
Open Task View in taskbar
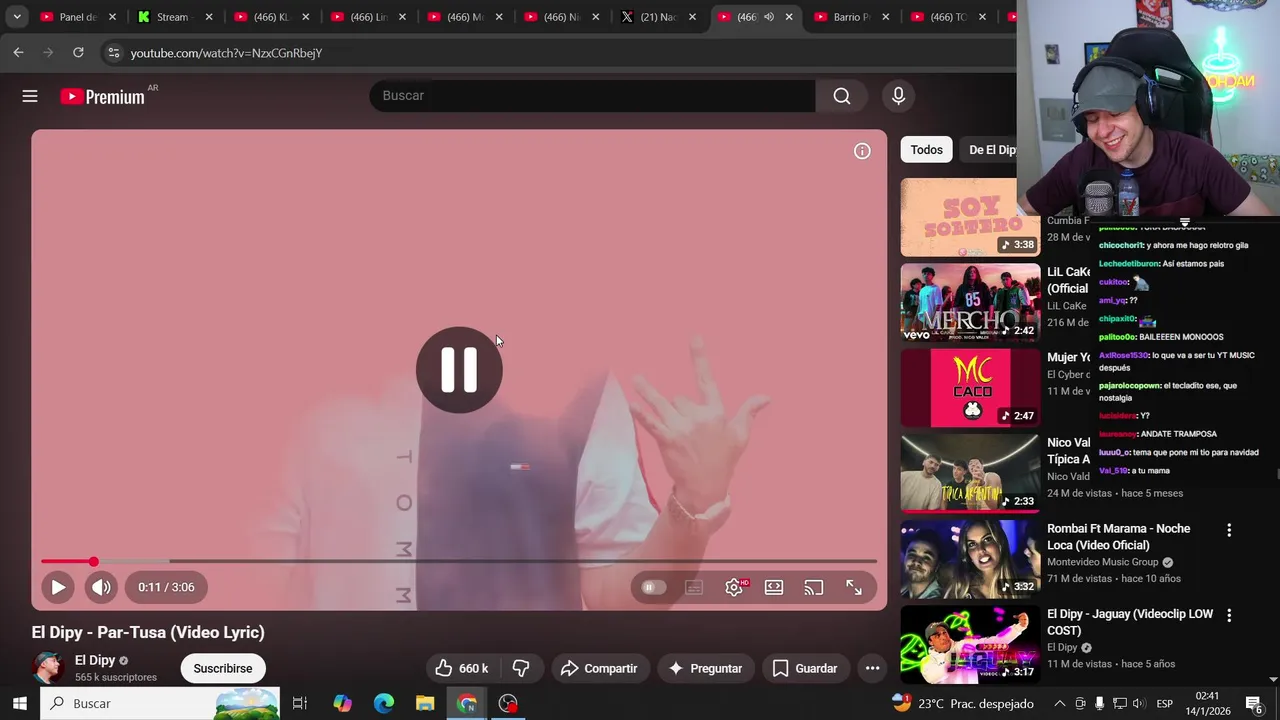pyautogui.click(x=299, y=703)
